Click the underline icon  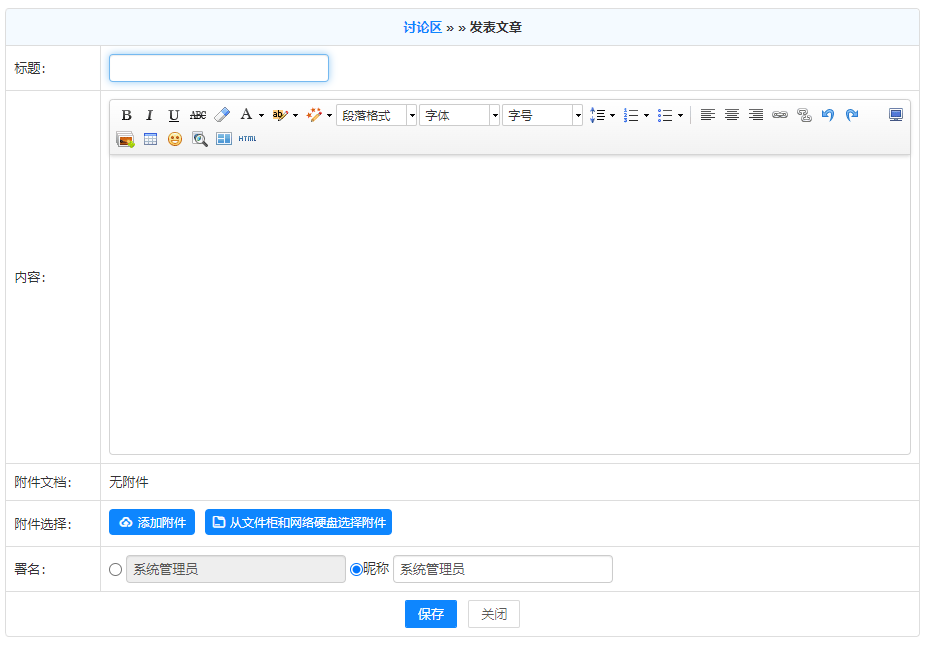tap(174, 115)
